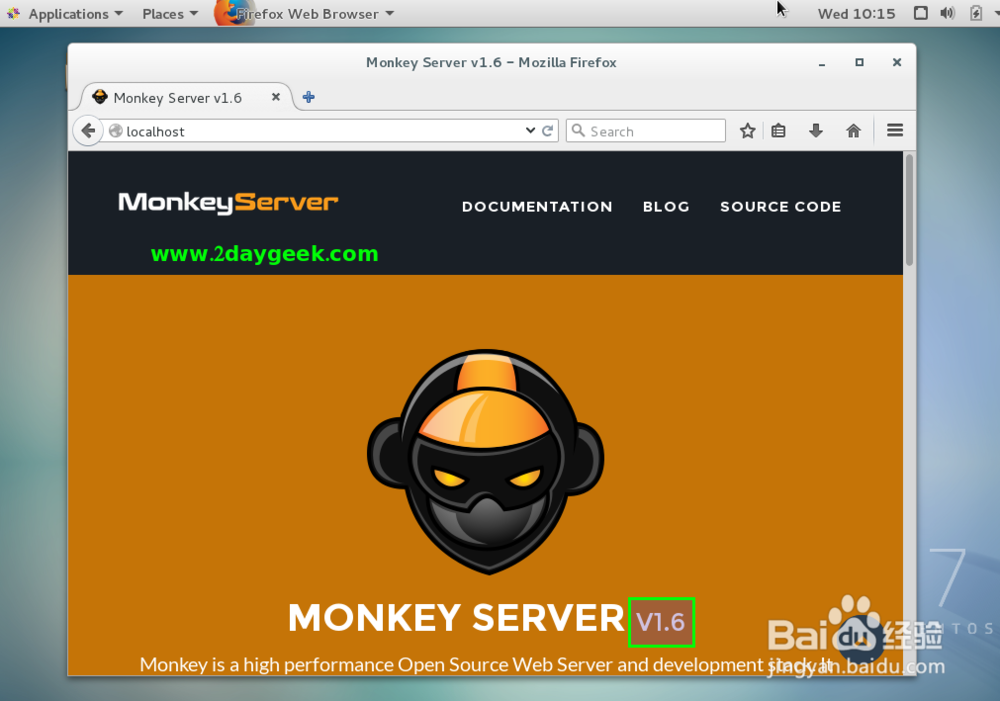
Task: Open the SOURCE CODE link
Action: coord(781,207)
